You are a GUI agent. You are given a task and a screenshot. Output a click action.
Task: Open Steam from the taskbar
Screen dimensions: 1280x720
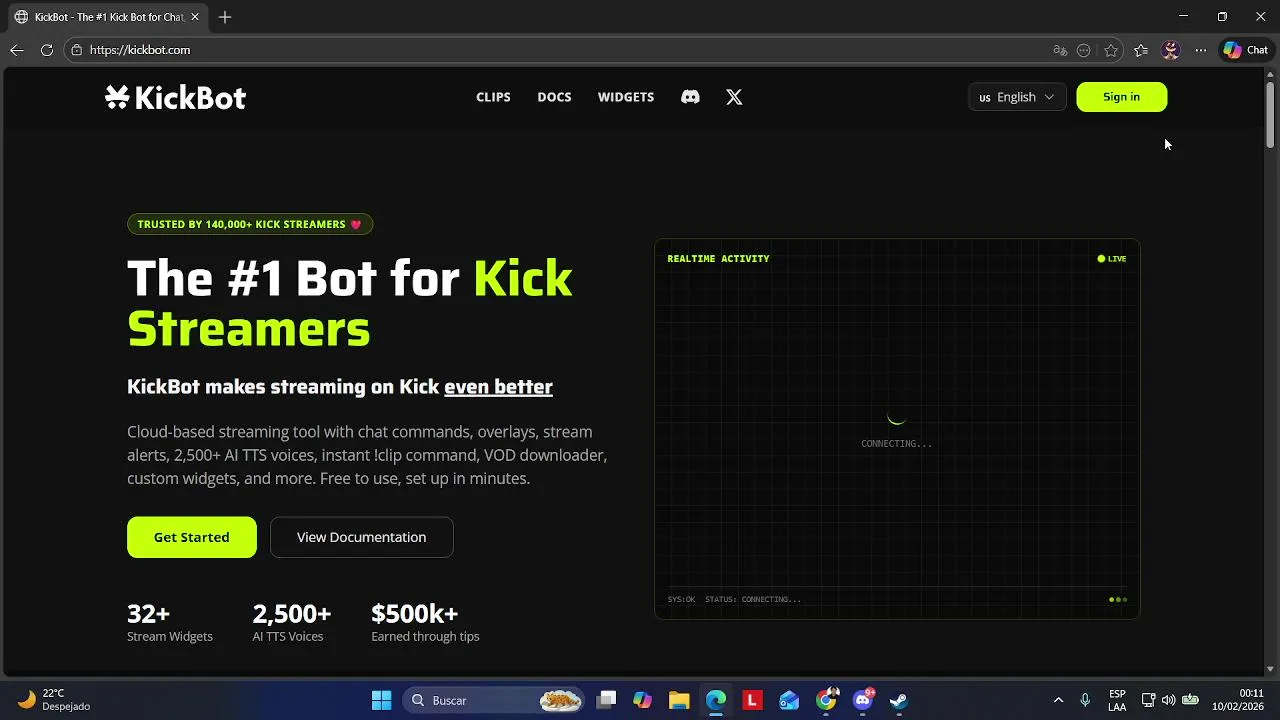coord(899,700)
